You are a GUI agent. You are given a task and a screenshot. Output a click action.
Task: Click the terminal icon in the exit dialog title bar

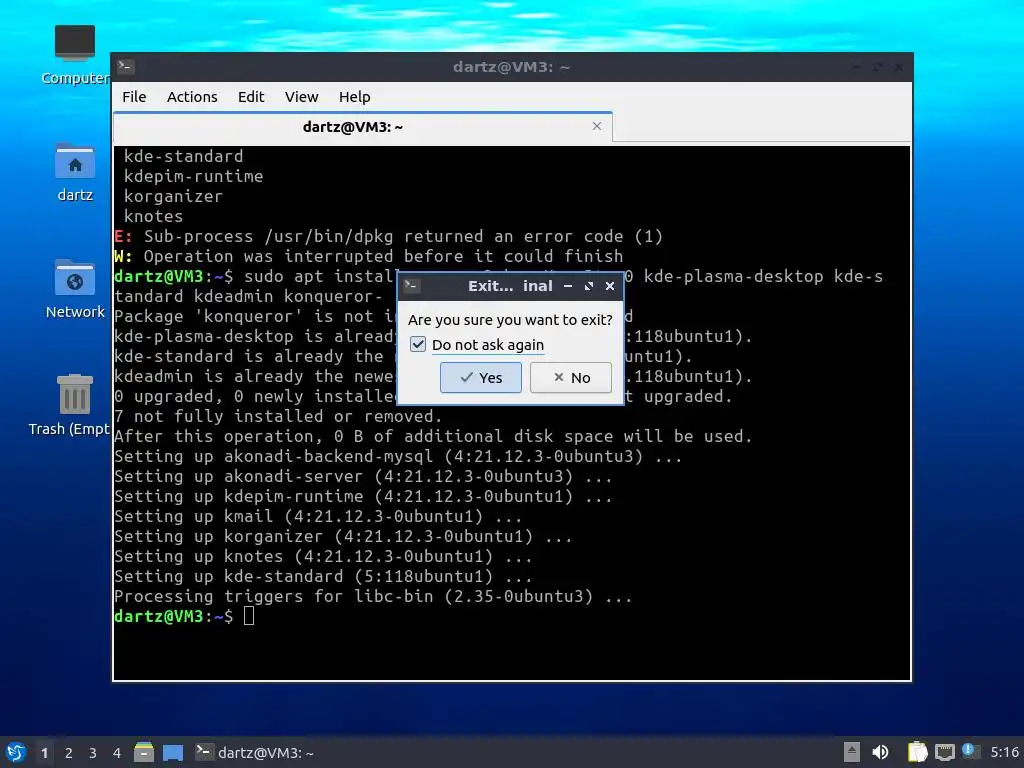tap(411, 285)
